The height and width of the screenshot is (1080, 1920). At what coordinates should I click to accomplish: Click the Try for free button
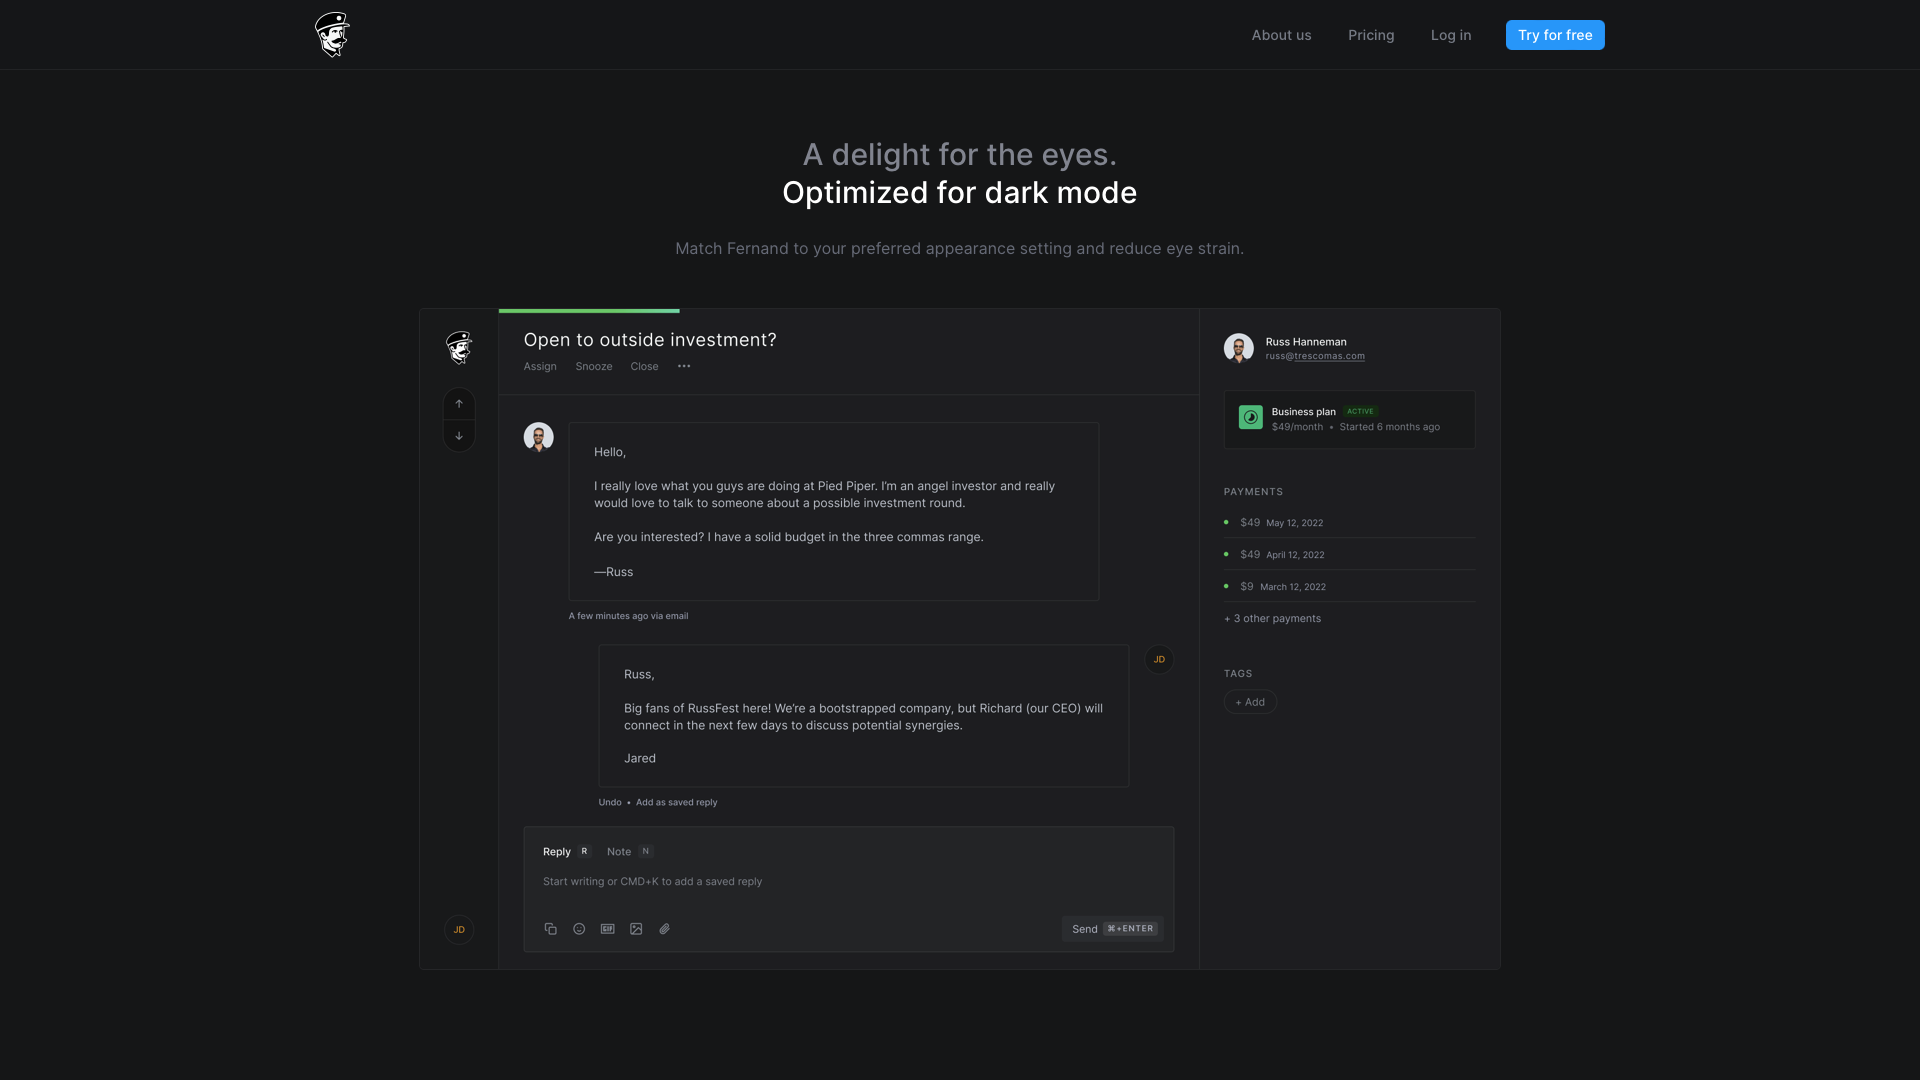pyautogui.click(x=1555, y=35)
